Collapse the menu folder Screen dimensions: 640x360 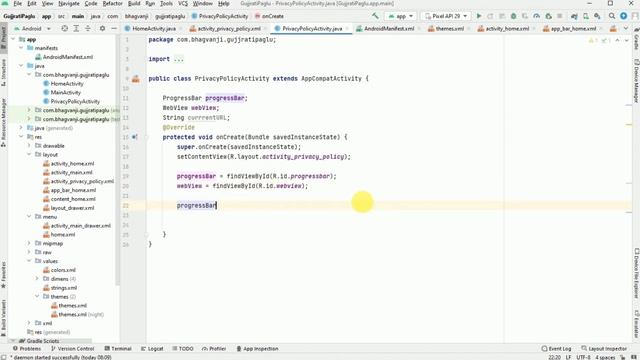tap(29, 217)
